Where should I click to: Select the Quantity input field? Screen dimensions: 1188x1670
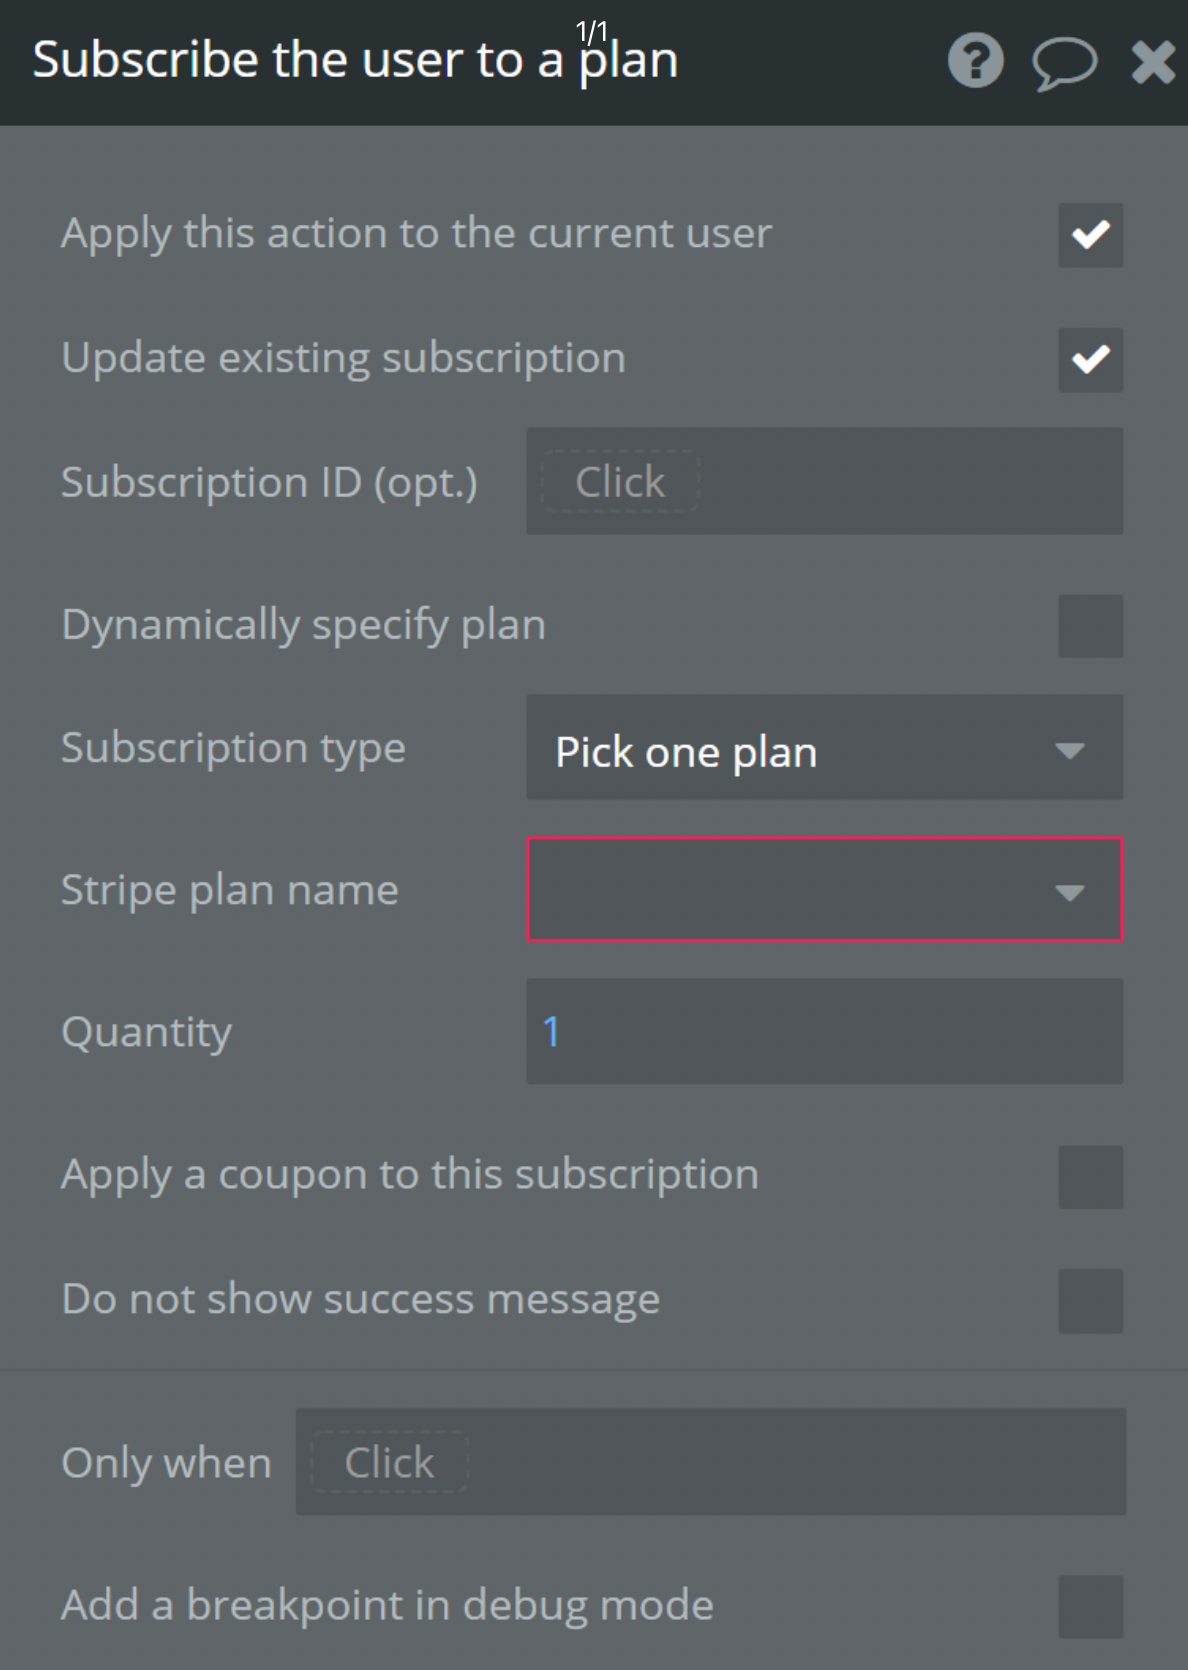[x=823, y=1033]
